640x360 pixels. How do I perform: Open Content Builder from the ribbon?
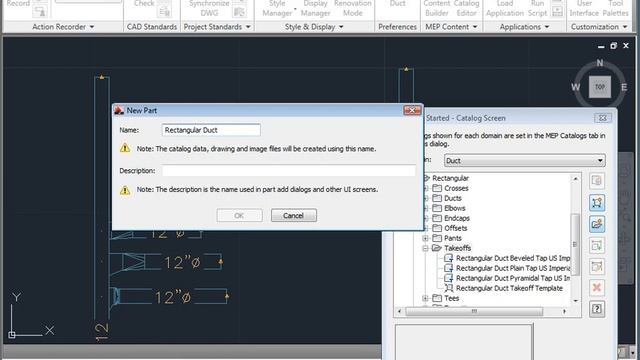point(436,8)
